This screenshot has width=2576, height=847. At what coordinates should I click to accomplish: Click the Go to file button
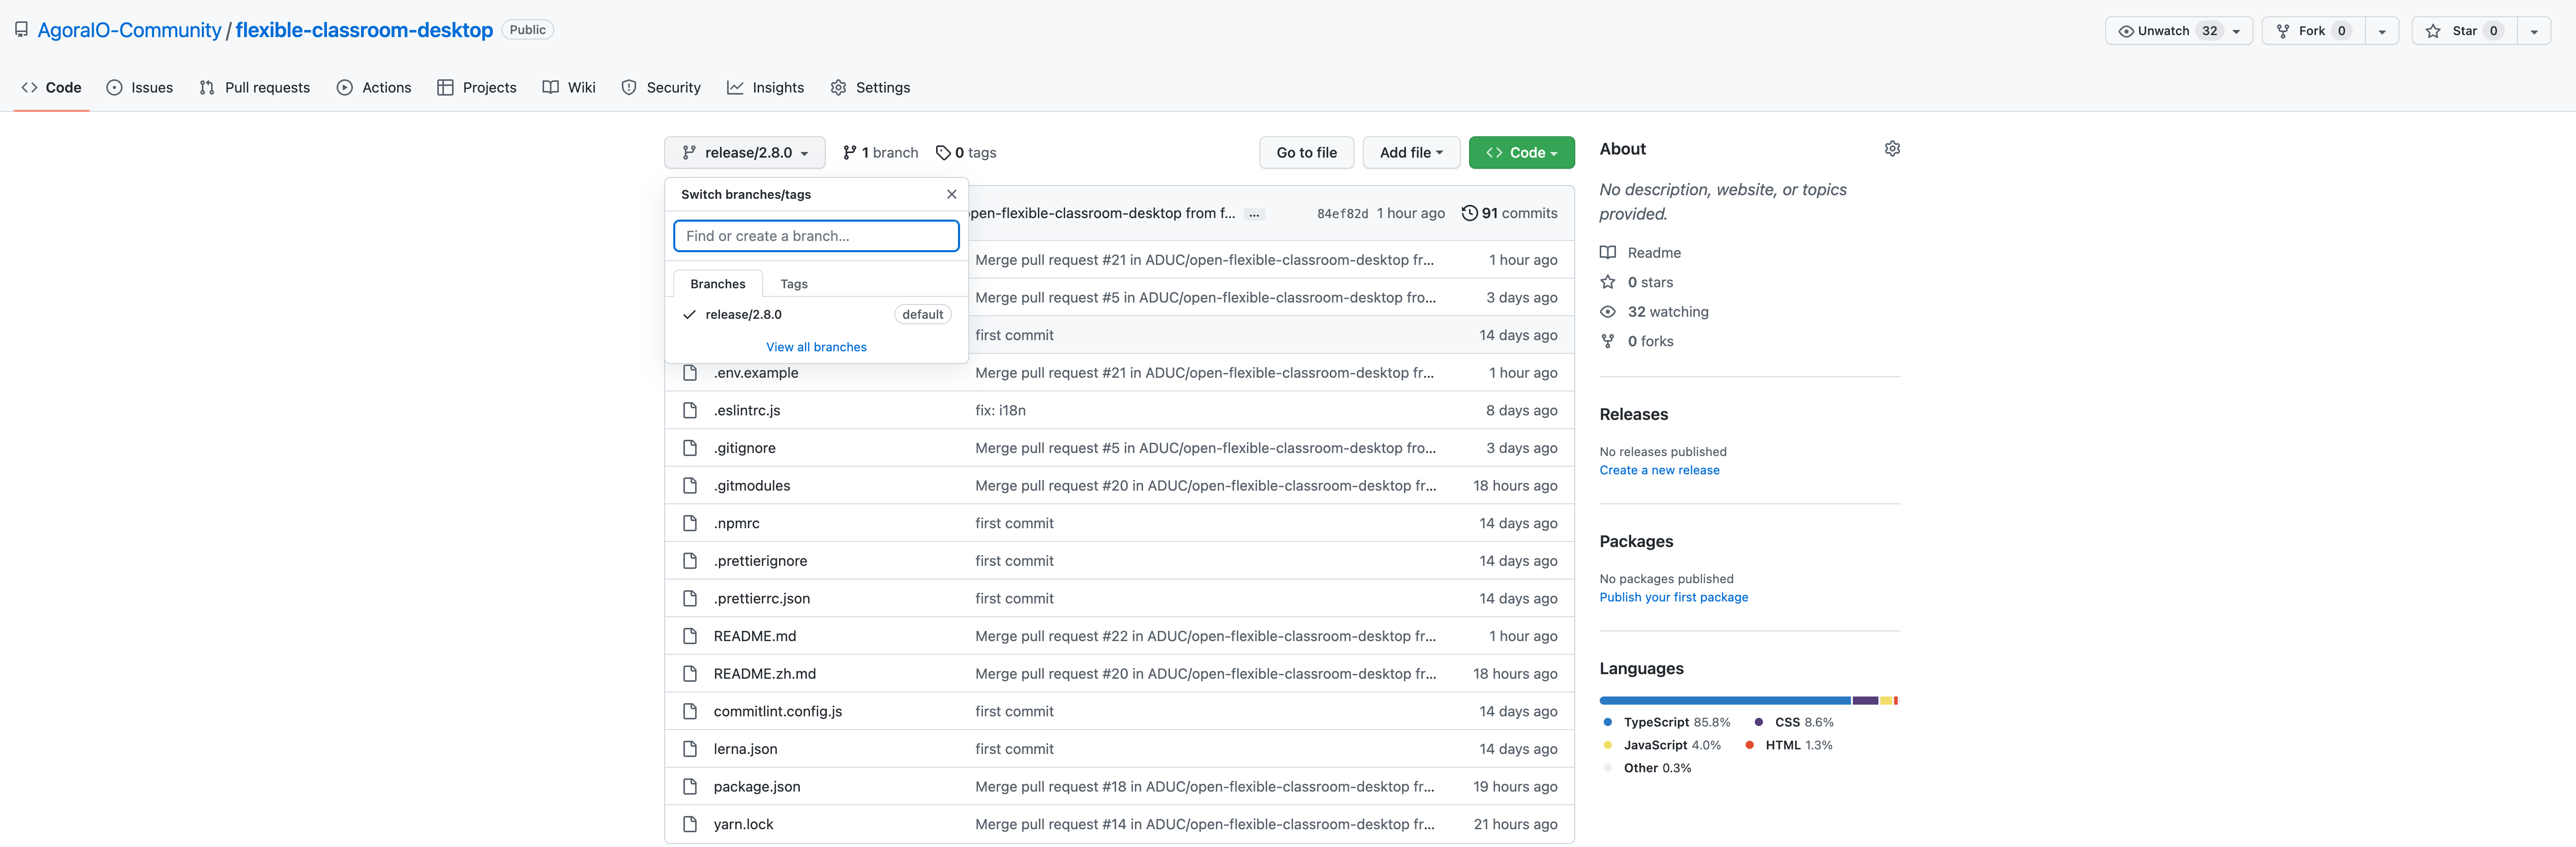click(1306, 153)
